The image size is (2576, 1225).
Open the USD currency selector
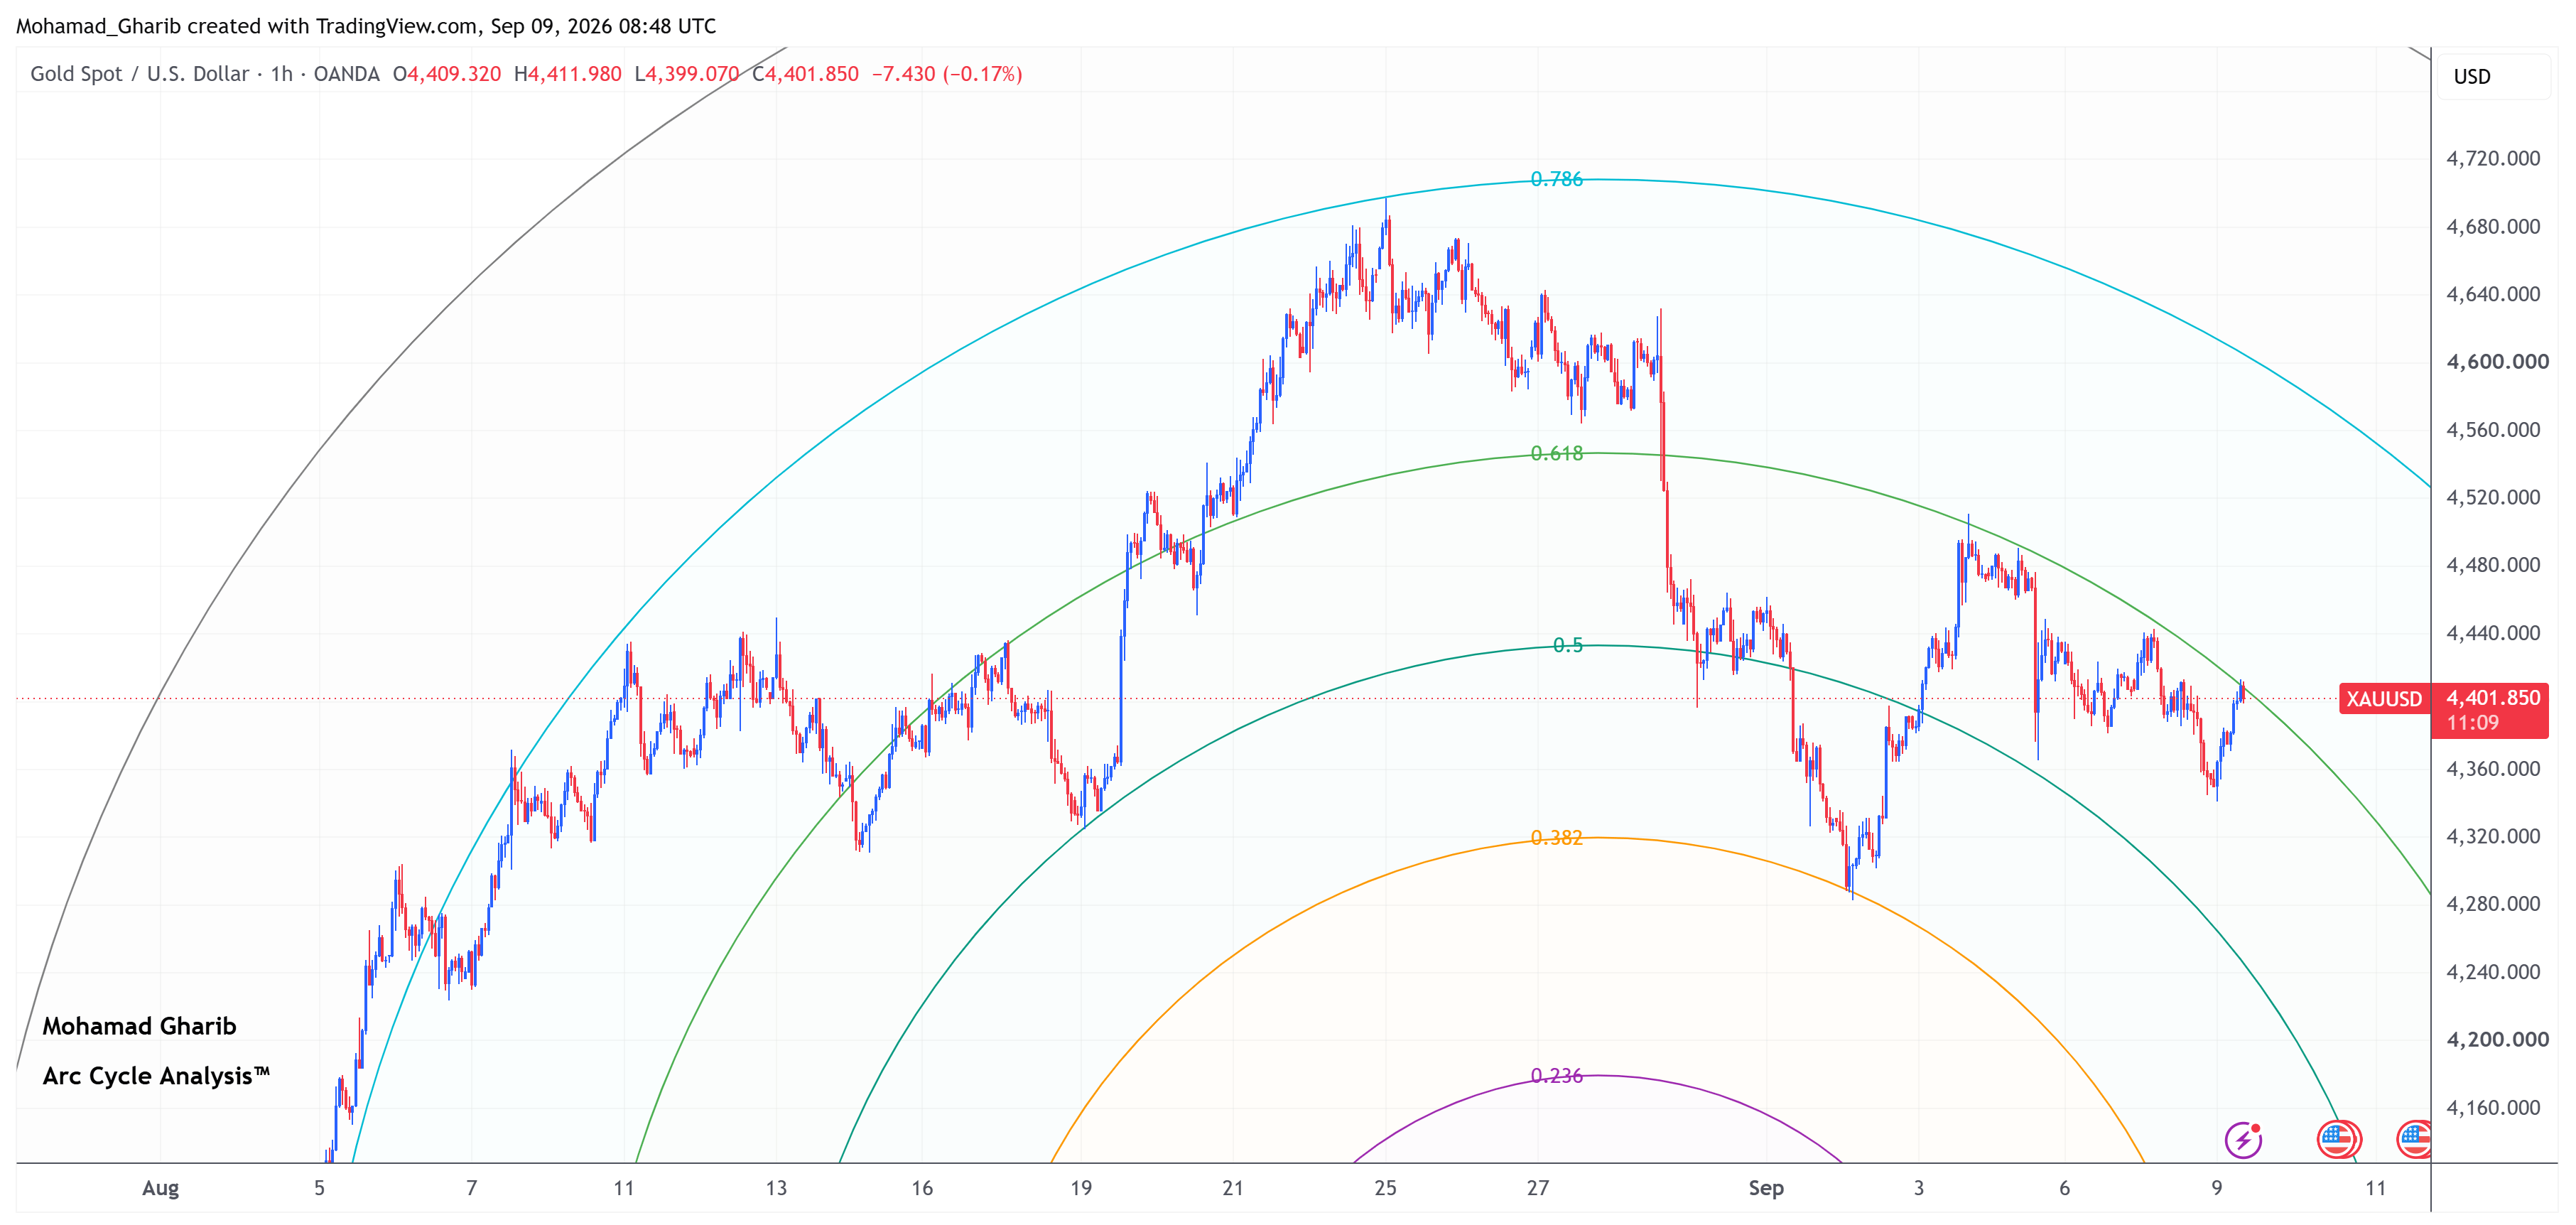point(2493,77)
